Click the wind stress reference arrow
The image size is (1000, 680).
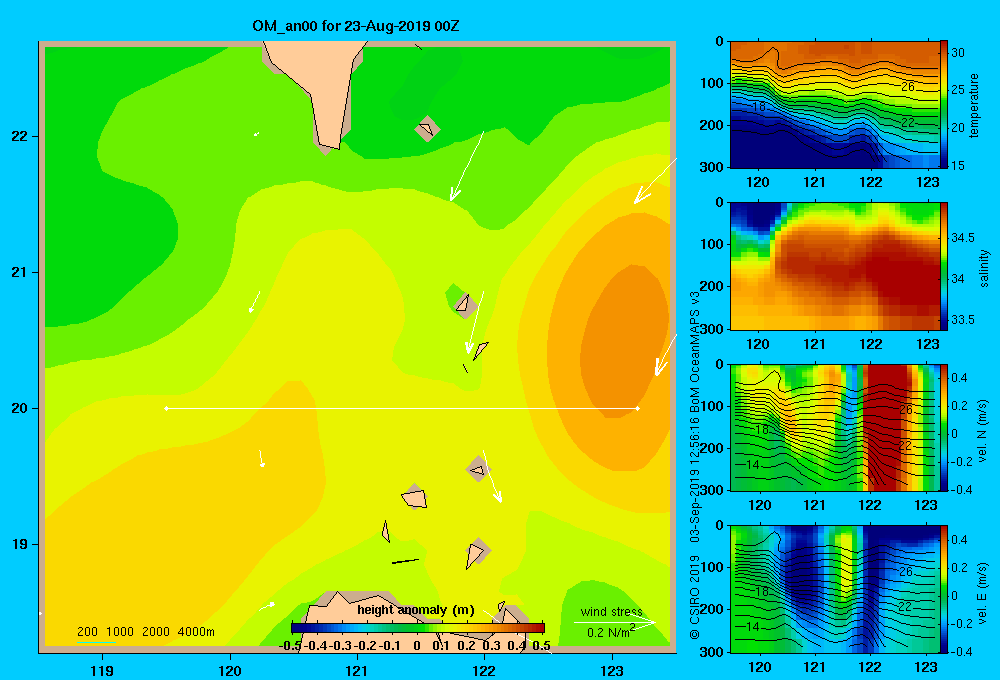pos(614,623)
